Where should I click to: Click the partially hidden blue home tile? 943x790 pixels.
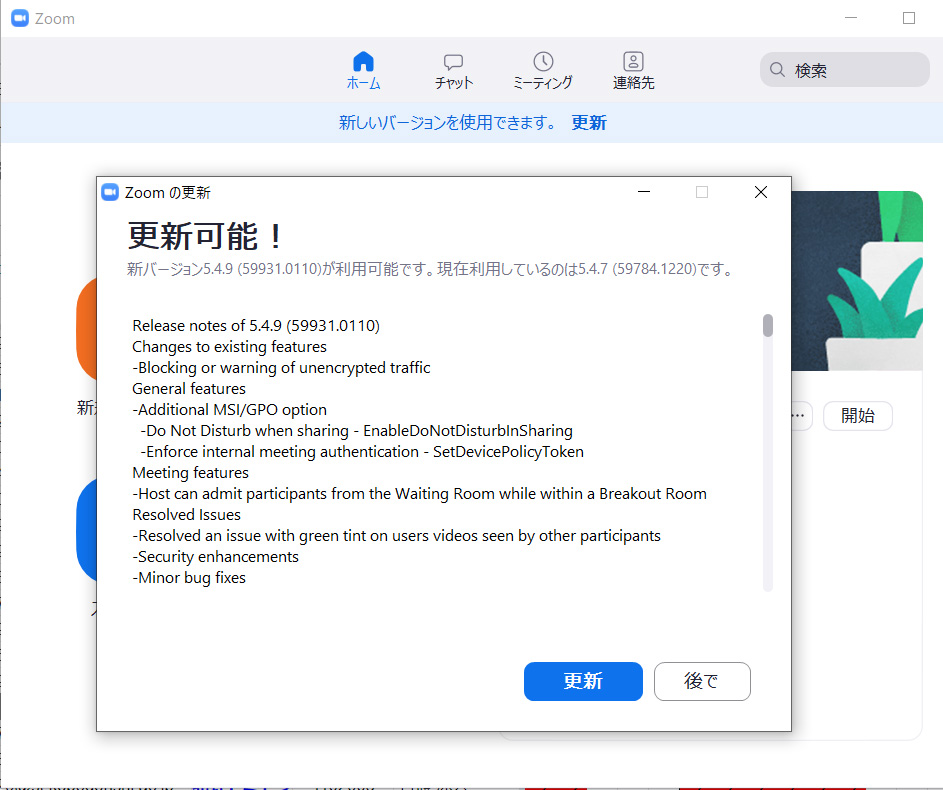point(87,530)
